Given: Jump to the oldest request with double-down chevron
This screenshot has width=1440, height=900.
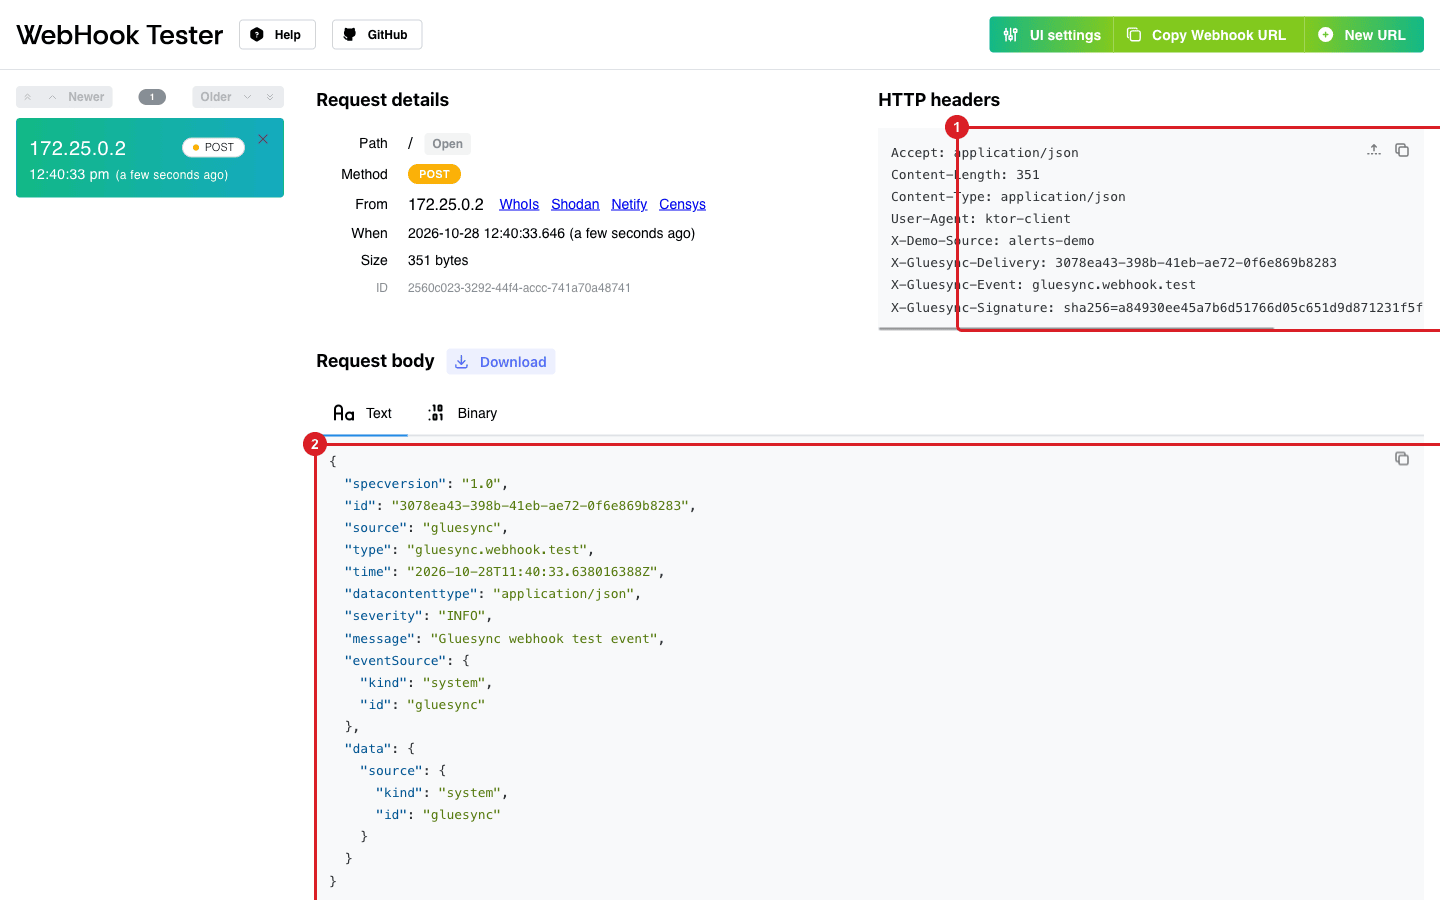Looking at the screenshot, I should [x=270, y=97].
